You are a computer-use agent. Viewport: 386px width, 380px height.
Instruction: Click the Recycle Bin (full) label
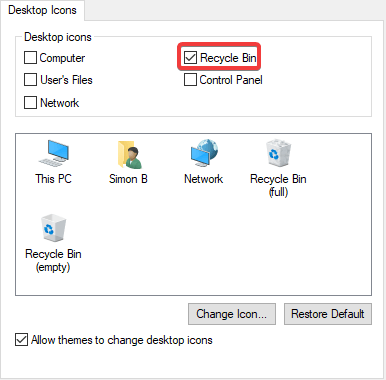pos(278,185)
